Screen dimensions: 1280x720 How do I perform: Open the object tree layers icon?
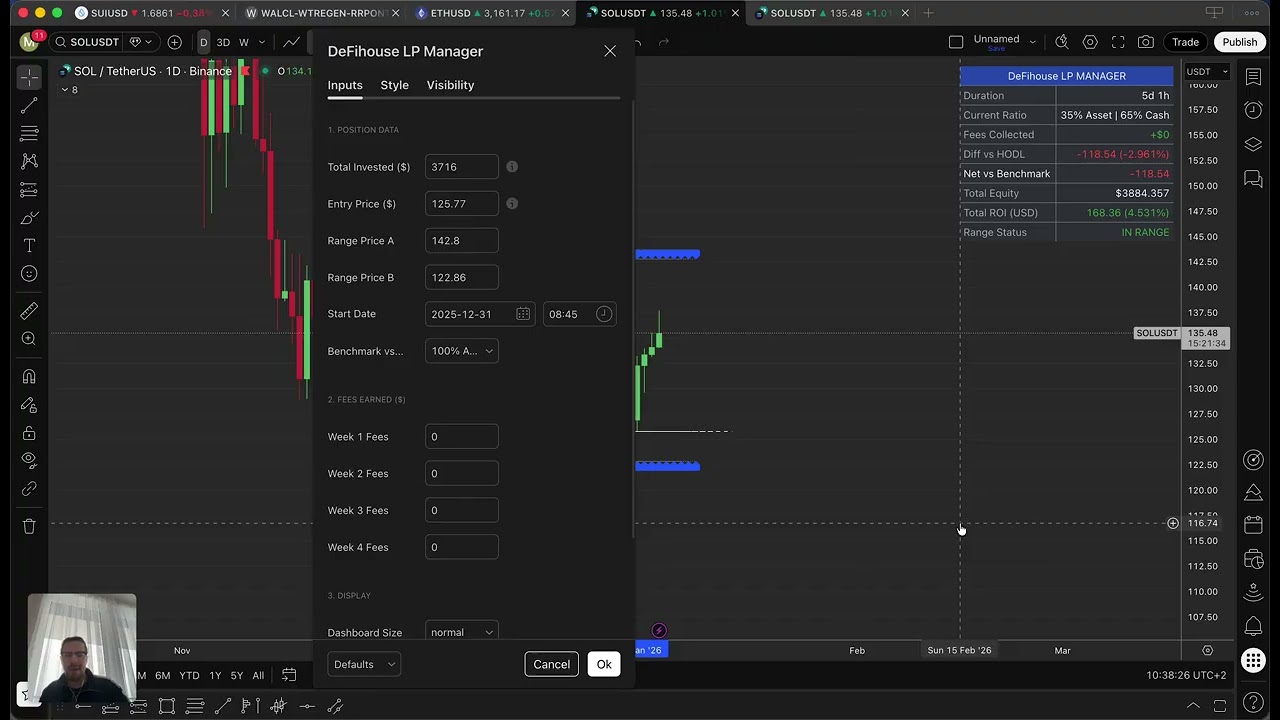pyautogui.click(x=1253, y=145)
